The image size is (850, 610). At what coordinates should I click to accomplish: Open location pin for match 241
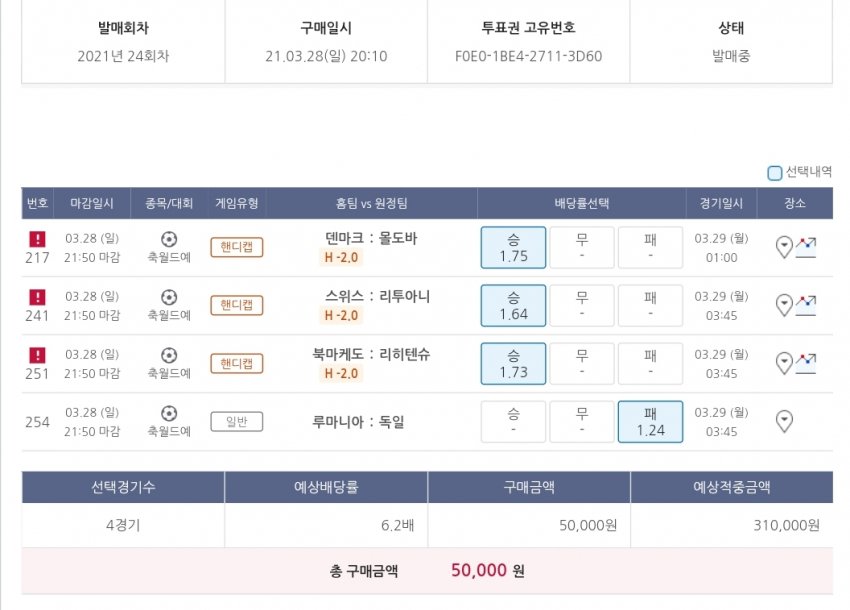click(784, 304)
